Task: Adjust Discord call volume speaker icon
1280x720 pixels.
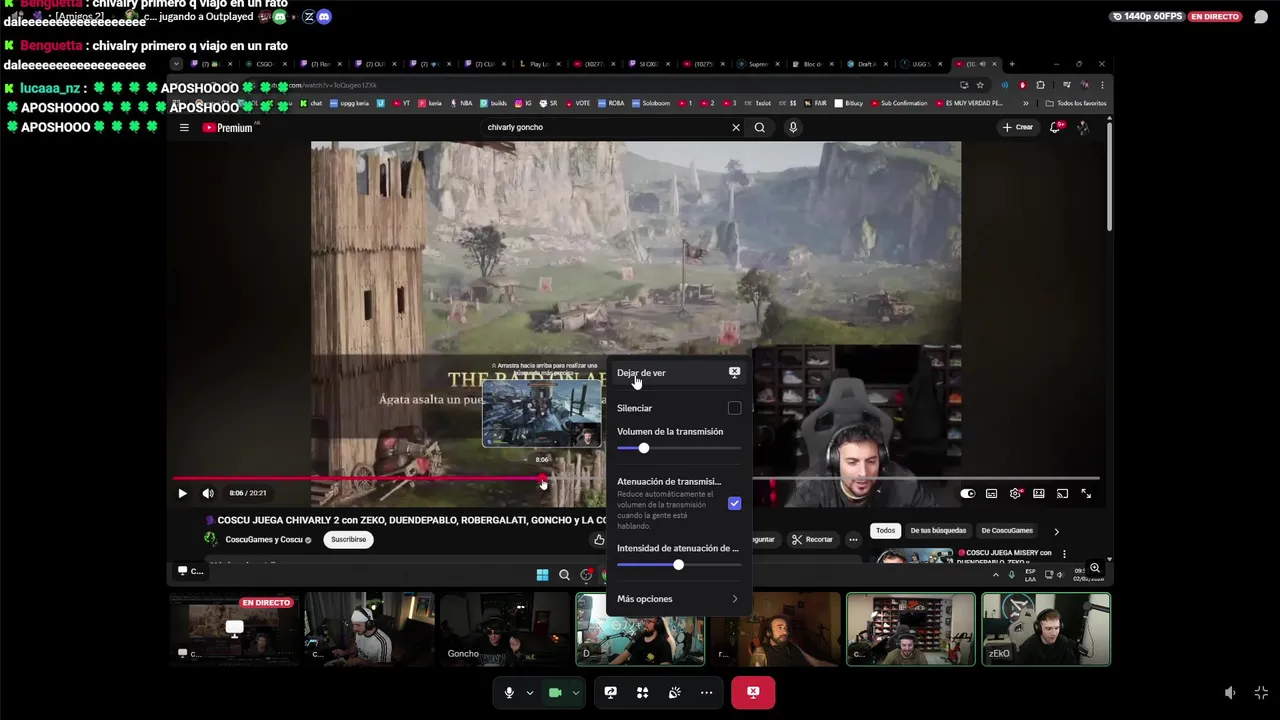Action: click(x=1231, y=693)
